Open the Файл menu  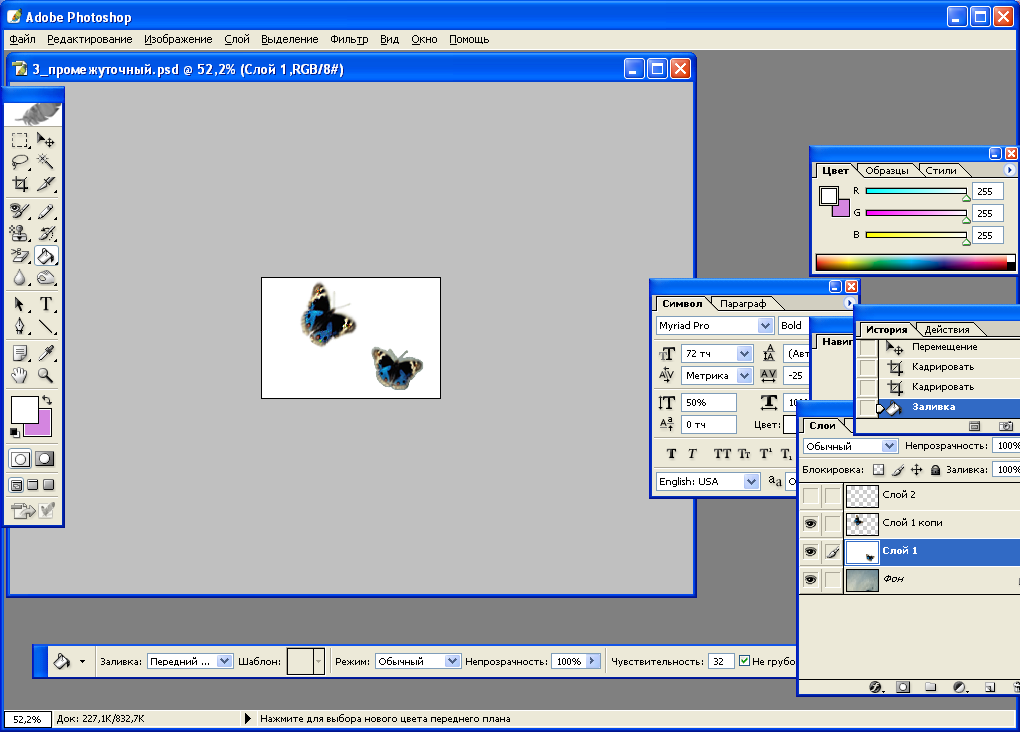[x=22, y=39]
